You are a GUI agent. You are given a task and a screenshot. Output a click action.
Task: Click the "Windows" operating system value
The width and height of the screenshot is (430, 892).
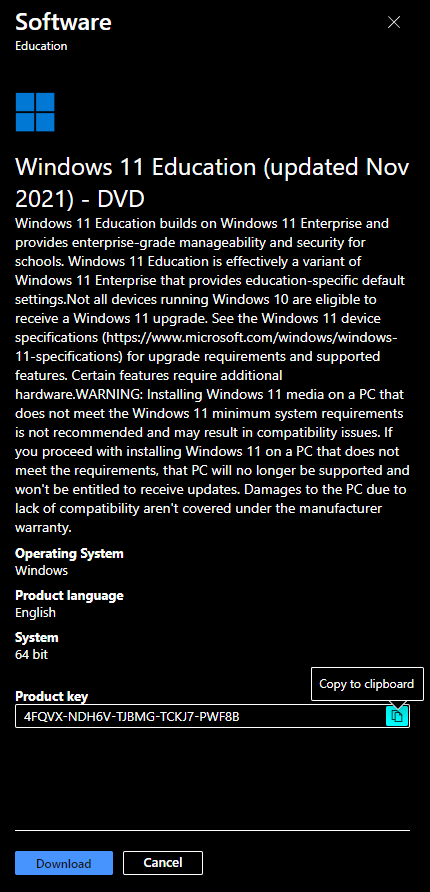42,571
